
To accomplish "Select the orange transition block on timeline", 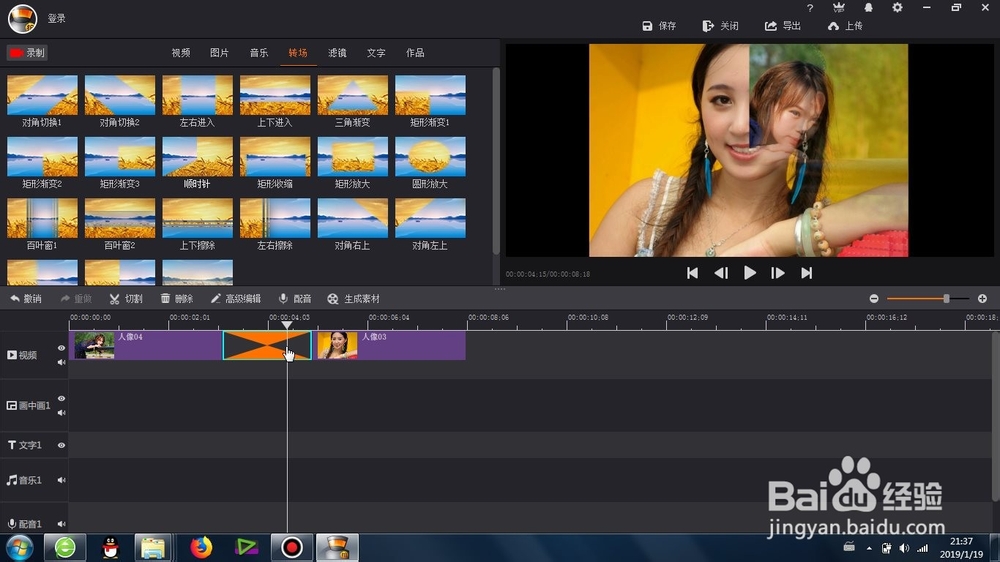I will (267, 345).
